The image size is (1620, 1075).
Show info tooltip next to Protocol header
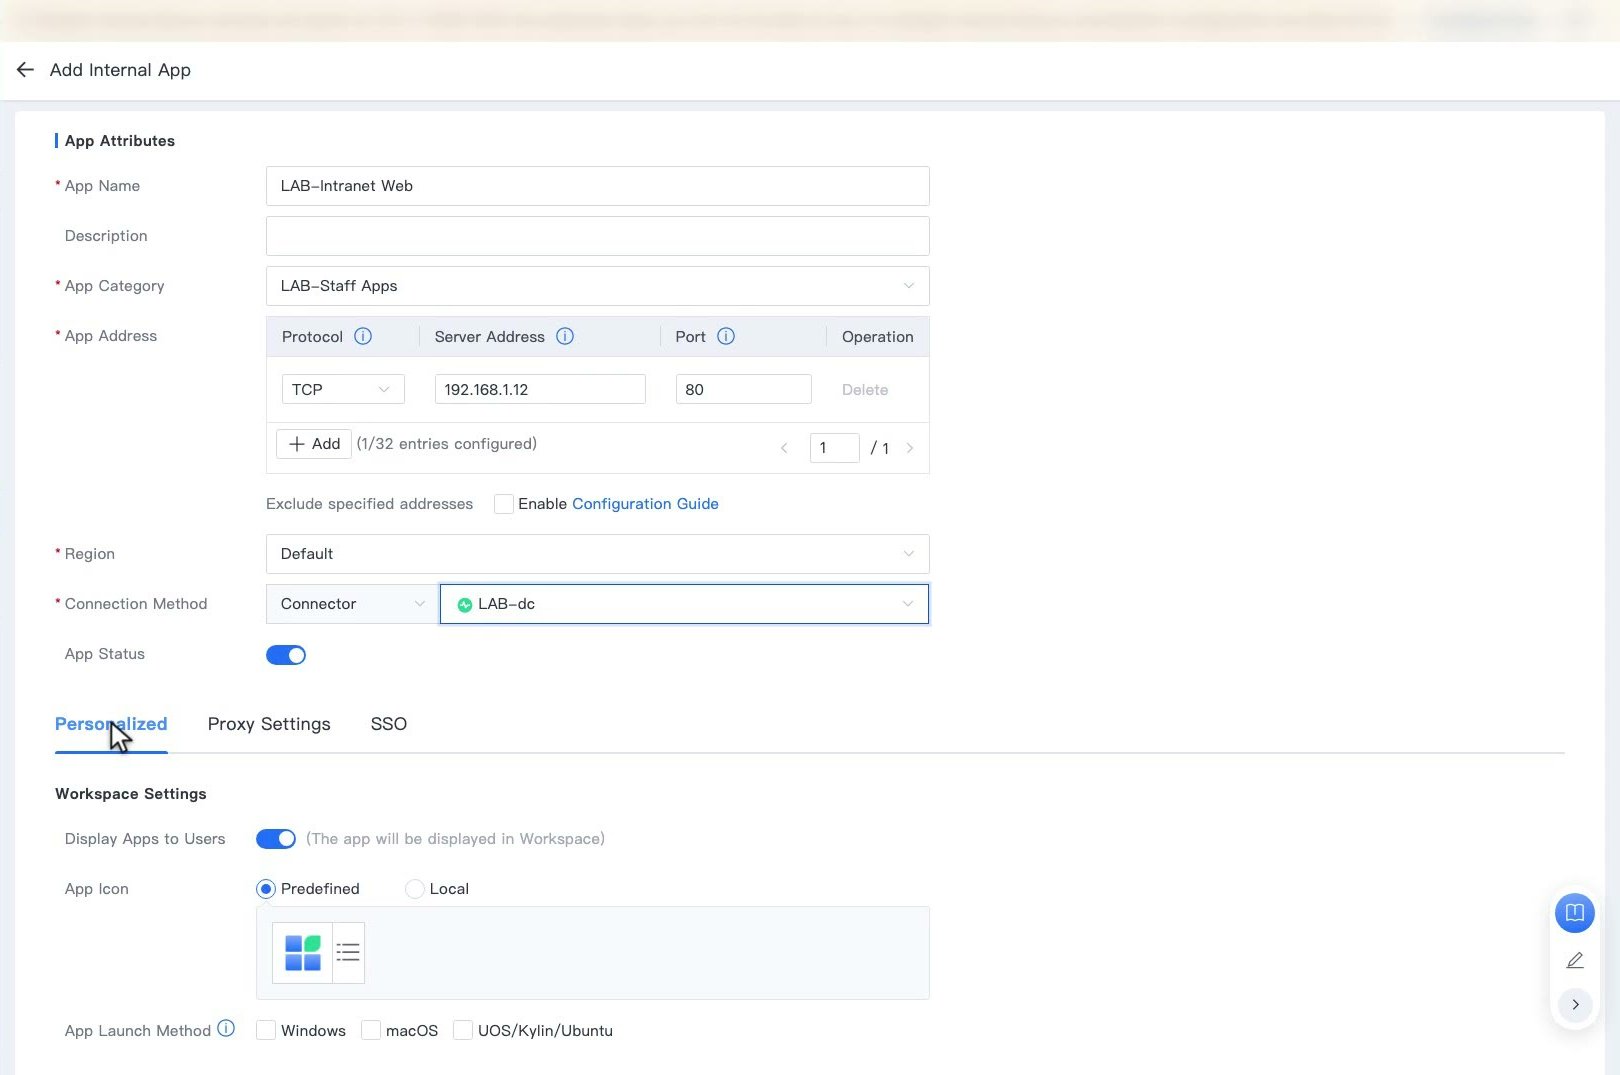[363, 336]
